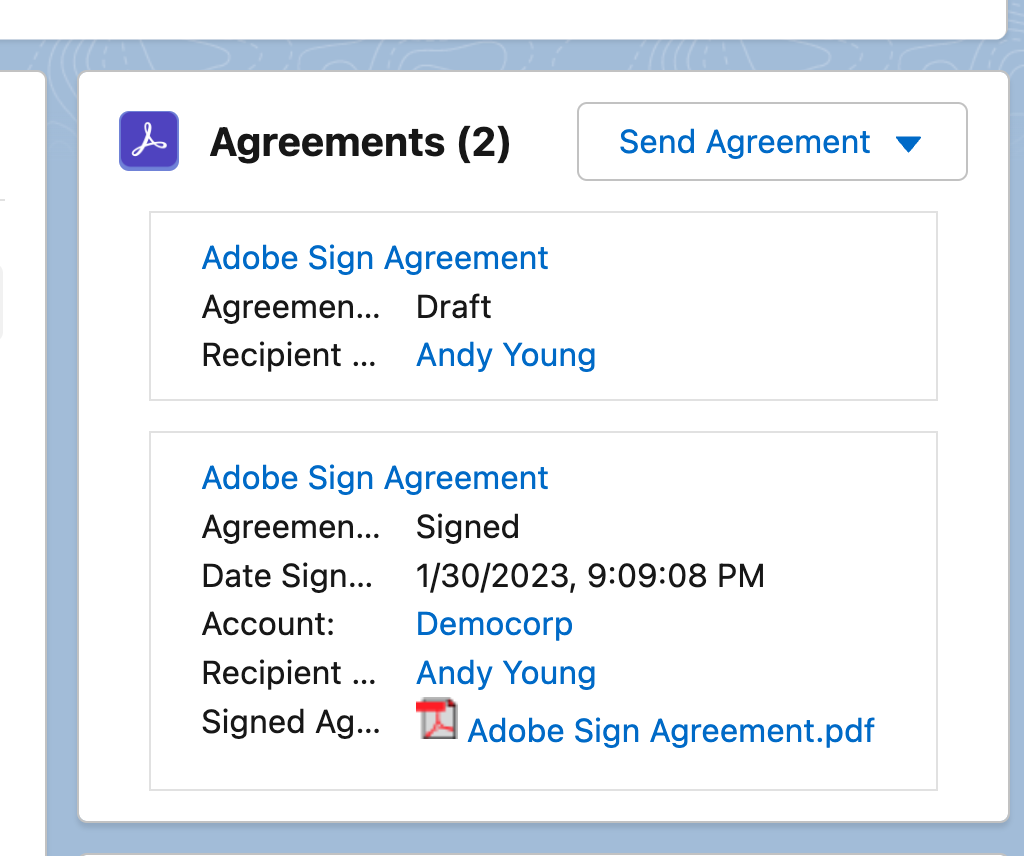Open the PDF file icon beside Signed Agreement
This screenshot has width=1024, height=856.
[x=436, y=719]
